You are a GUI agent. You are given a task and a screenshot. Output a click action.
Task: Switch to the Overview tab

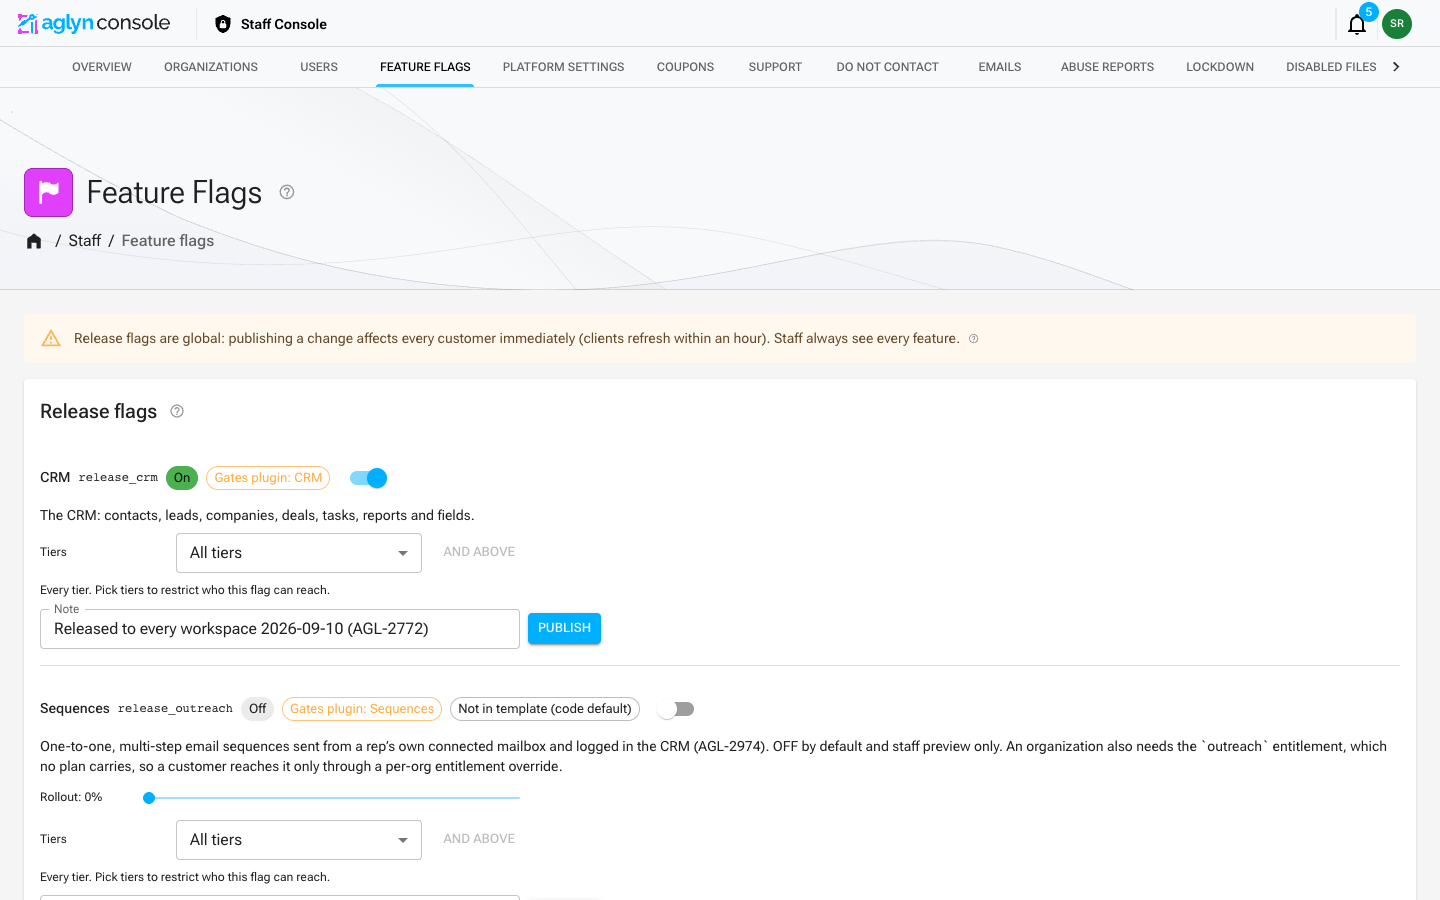point(102,67)
